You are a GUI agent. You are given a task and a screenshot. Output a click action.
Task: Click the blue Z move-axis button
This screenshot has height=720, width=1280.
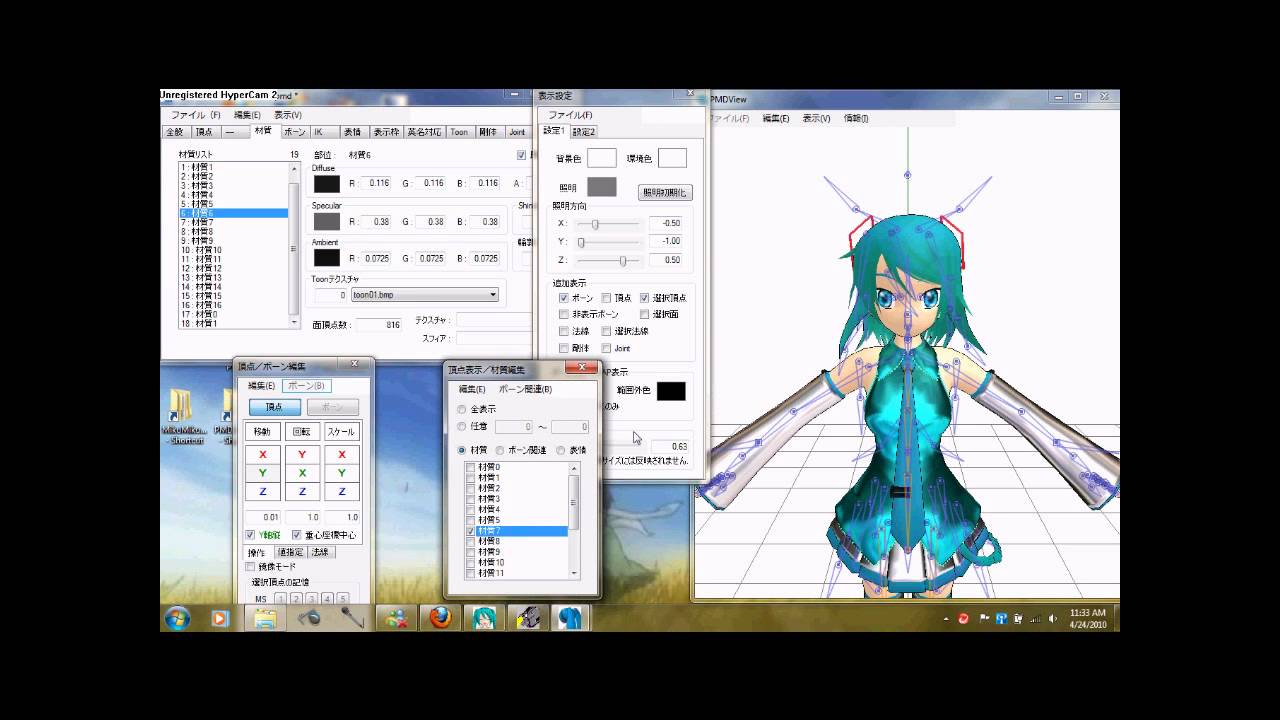[x=263, y=492]
